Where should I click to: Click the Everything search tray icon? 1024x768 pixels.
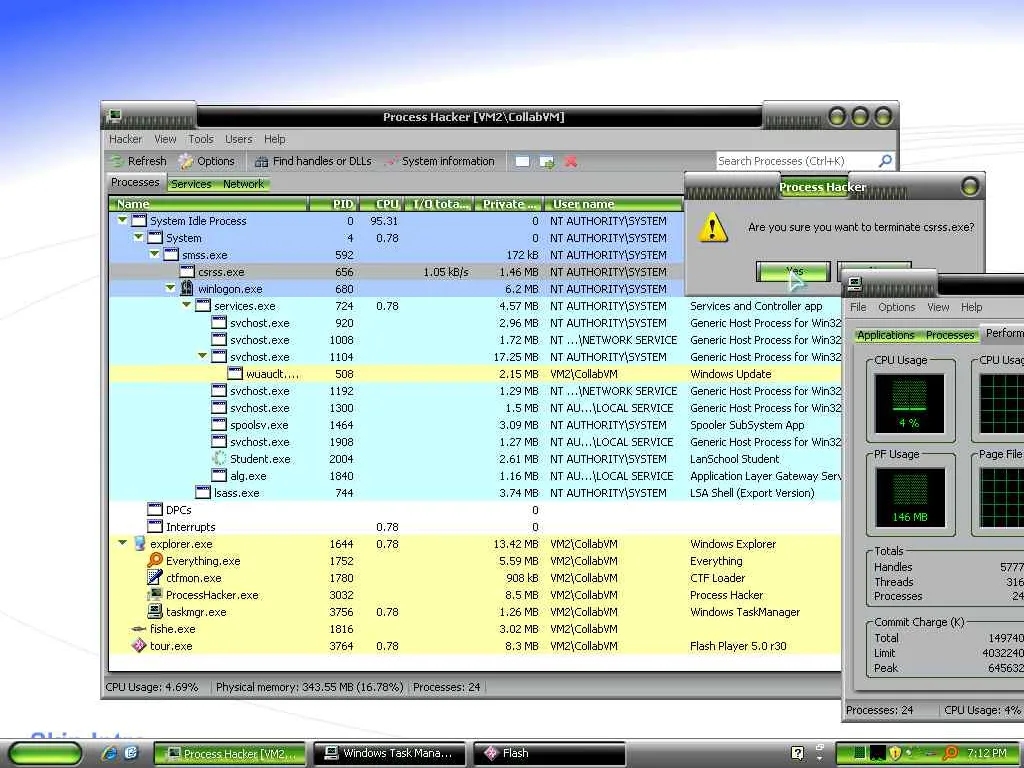click(952, 753)
